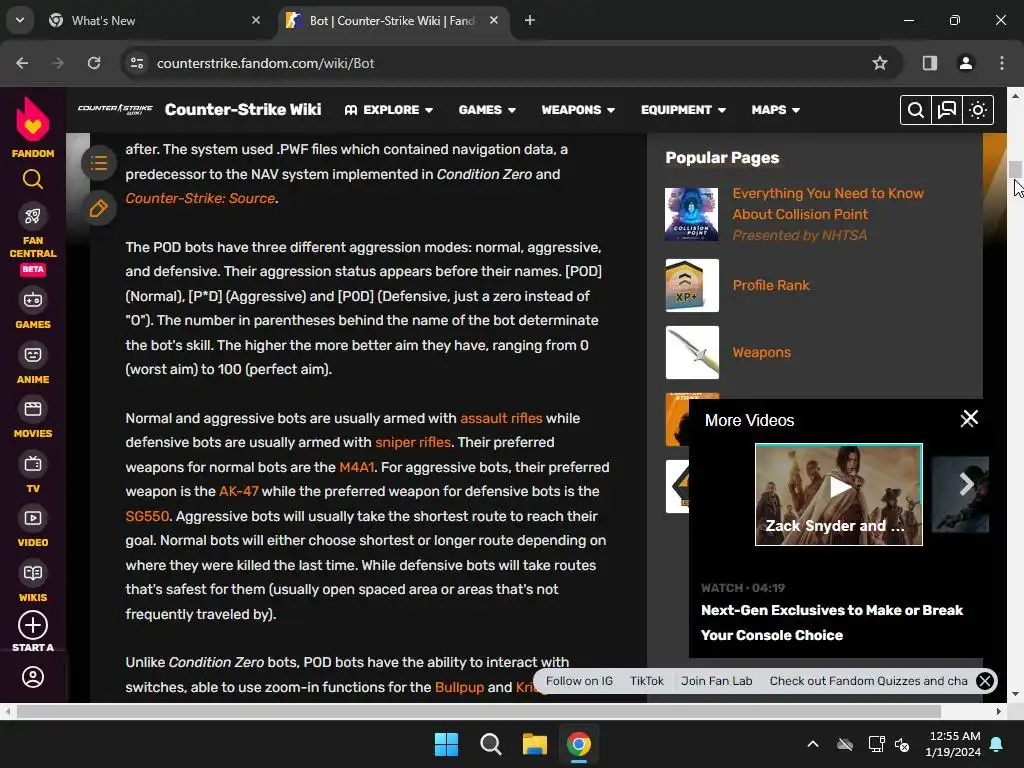
Task: View site information icon in address bar
Action: click(x=137, y=63)
